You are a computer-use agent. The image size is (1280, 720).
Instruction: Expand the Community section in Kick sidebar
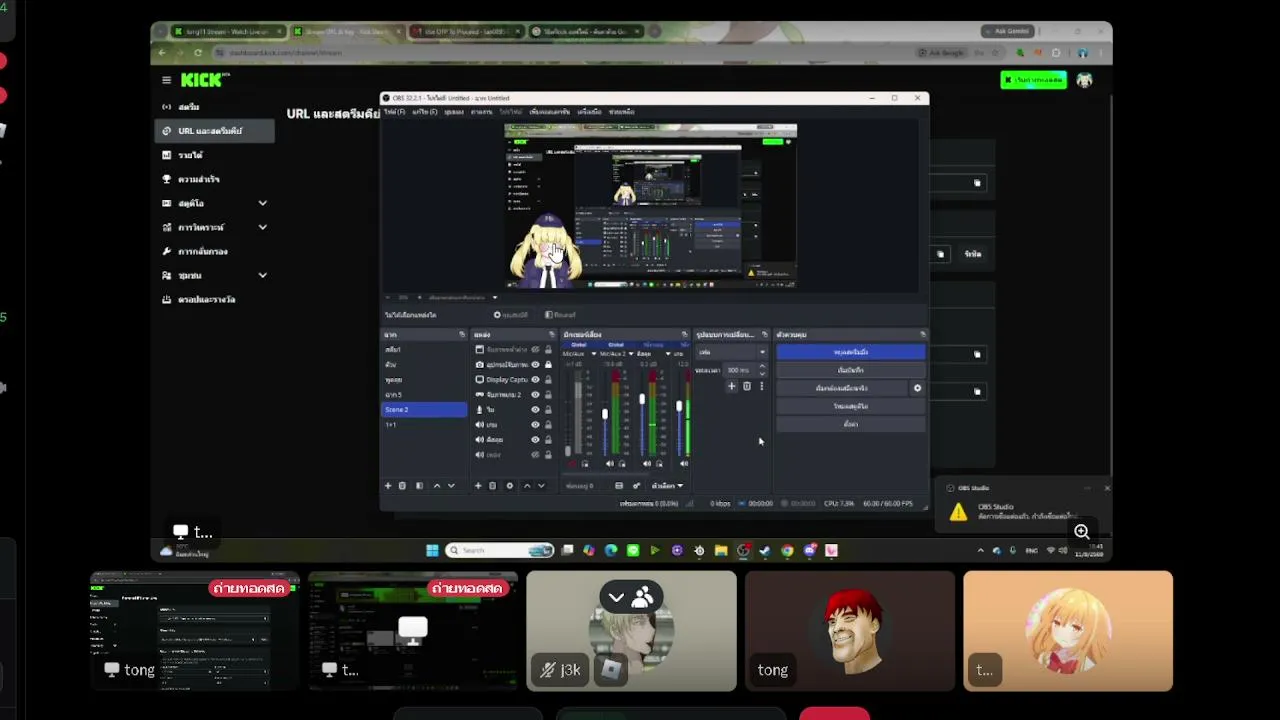tap(262, 275)
